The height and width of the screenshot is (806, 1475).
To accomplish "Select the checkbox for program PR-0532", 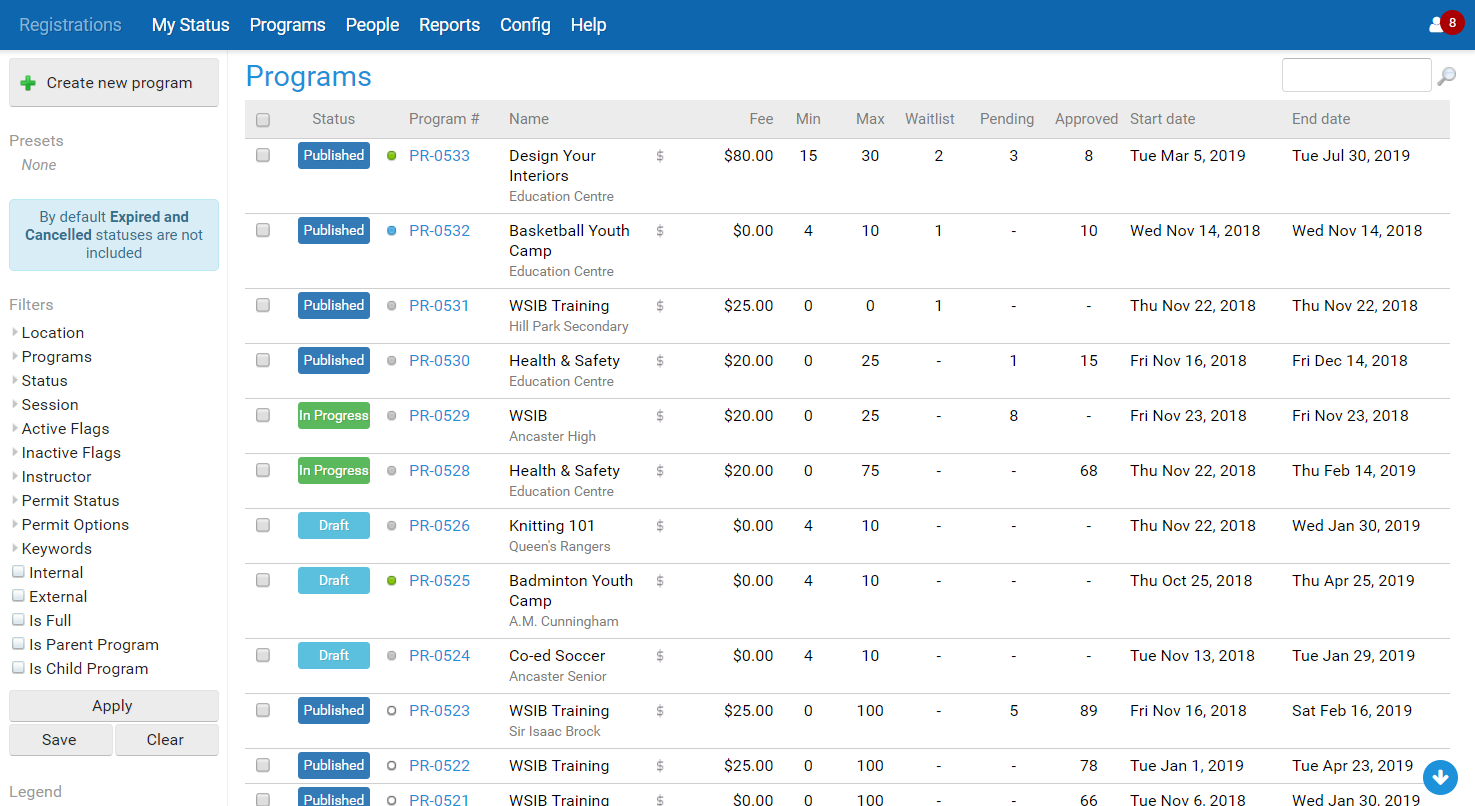I will point(263,230).
